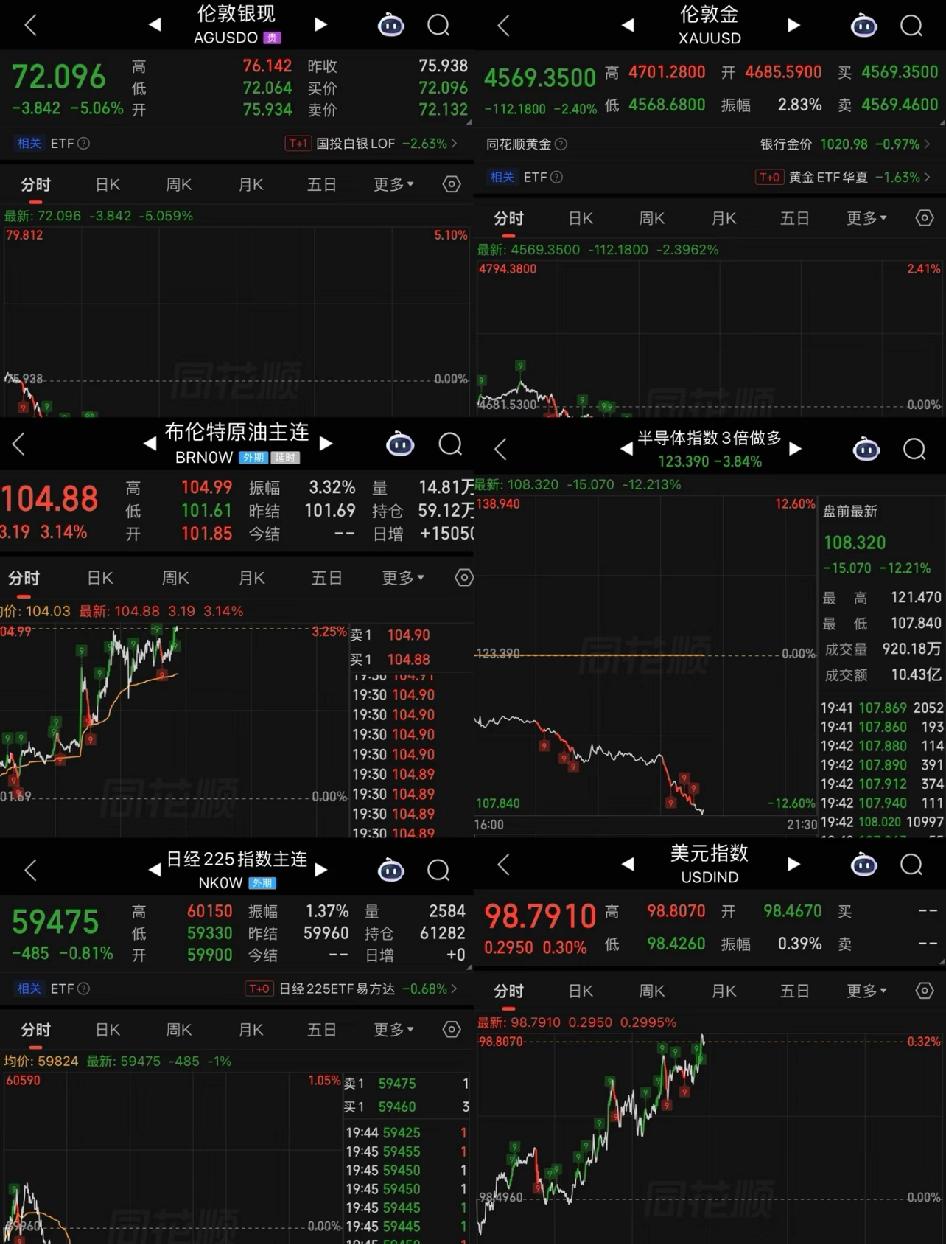This screenshot has width=946, height=1244.
Task: Select 五日 tab in 伦敦银现 panel
Action: tap(322, 184)
